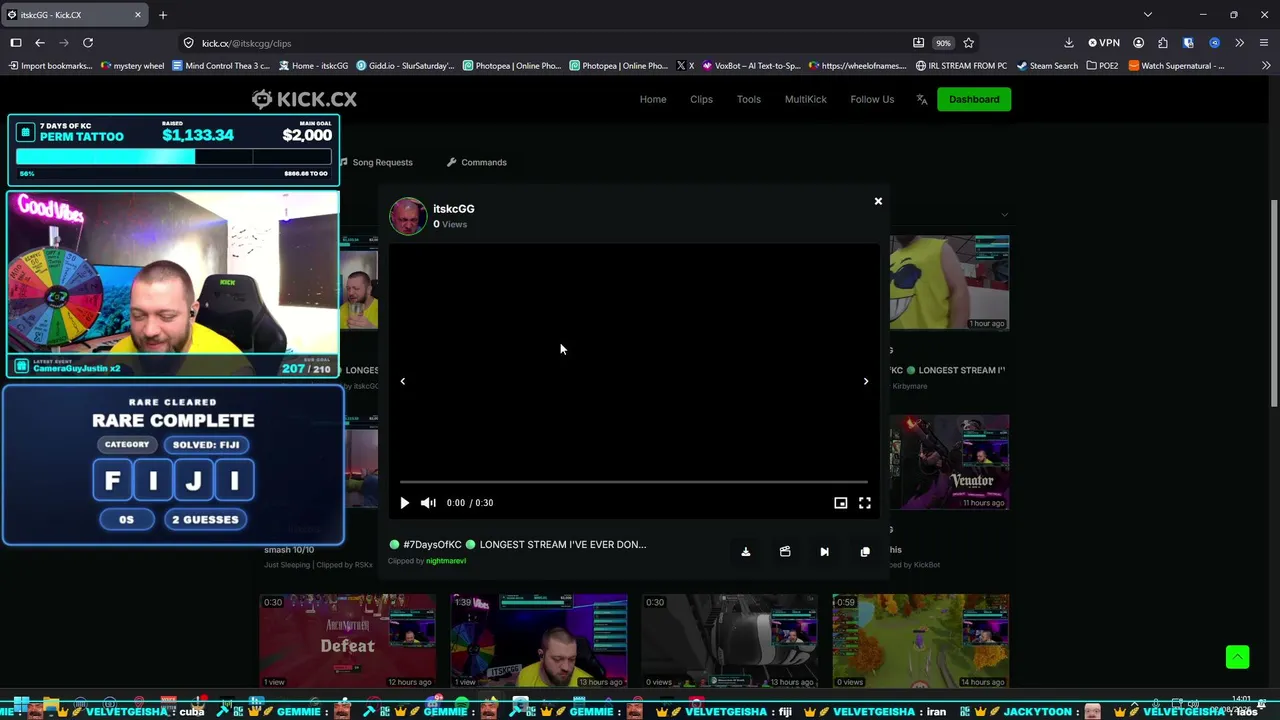Viewport: 1280px width, 720px height.
Task: Click the browser back arrow
Action: 40,43
